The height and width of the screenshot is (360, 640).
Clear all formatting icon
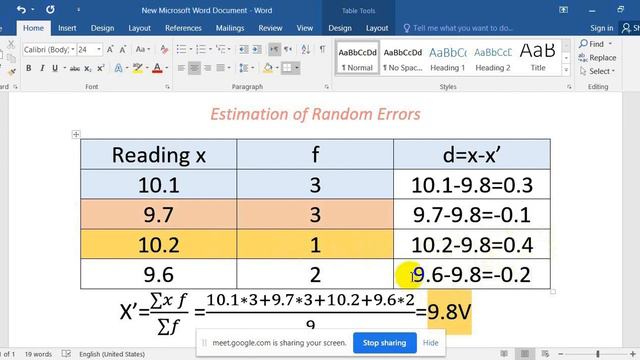point(164,49)
